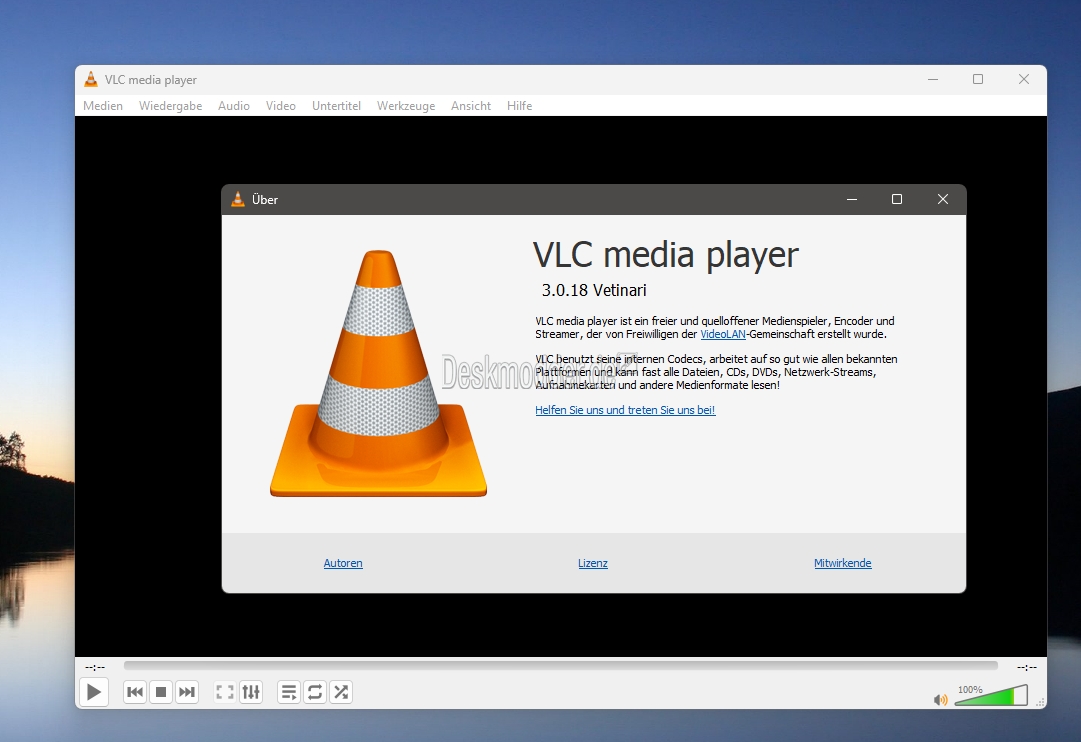Close the VLC media player main window

click(x=1024, y=79)
